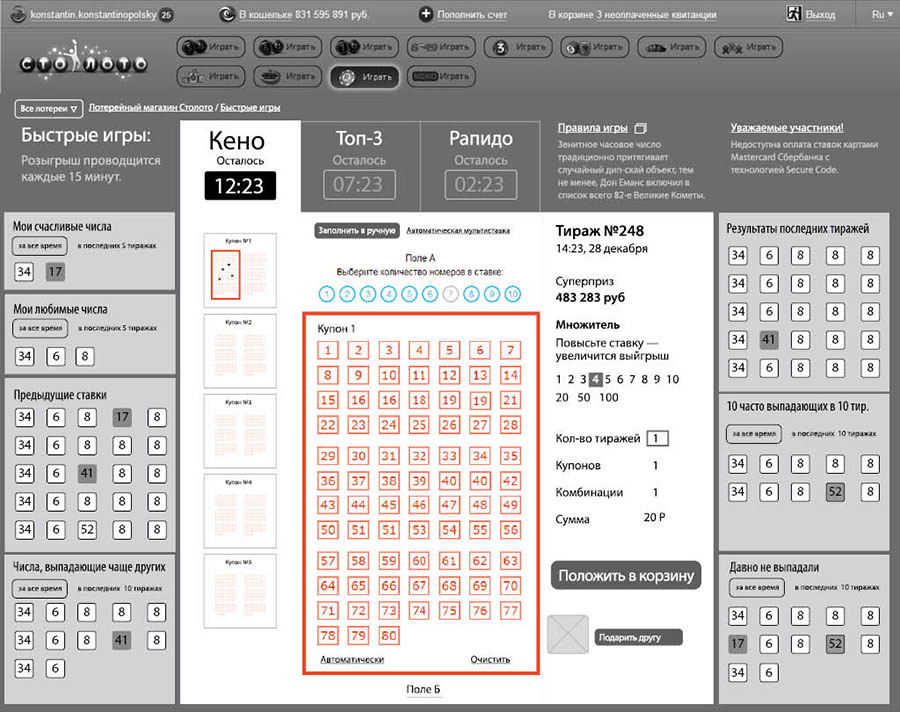This screenshot has height=712, width=900.
Task: Open the Автоматическая мультиставка mode
Action: [457, 230]
